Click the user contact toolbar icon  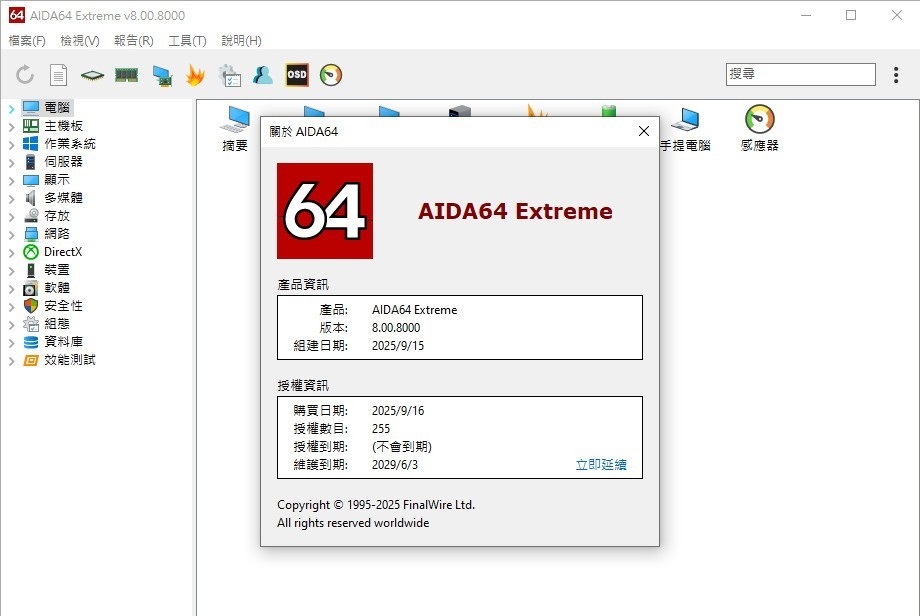coord(263,75)
